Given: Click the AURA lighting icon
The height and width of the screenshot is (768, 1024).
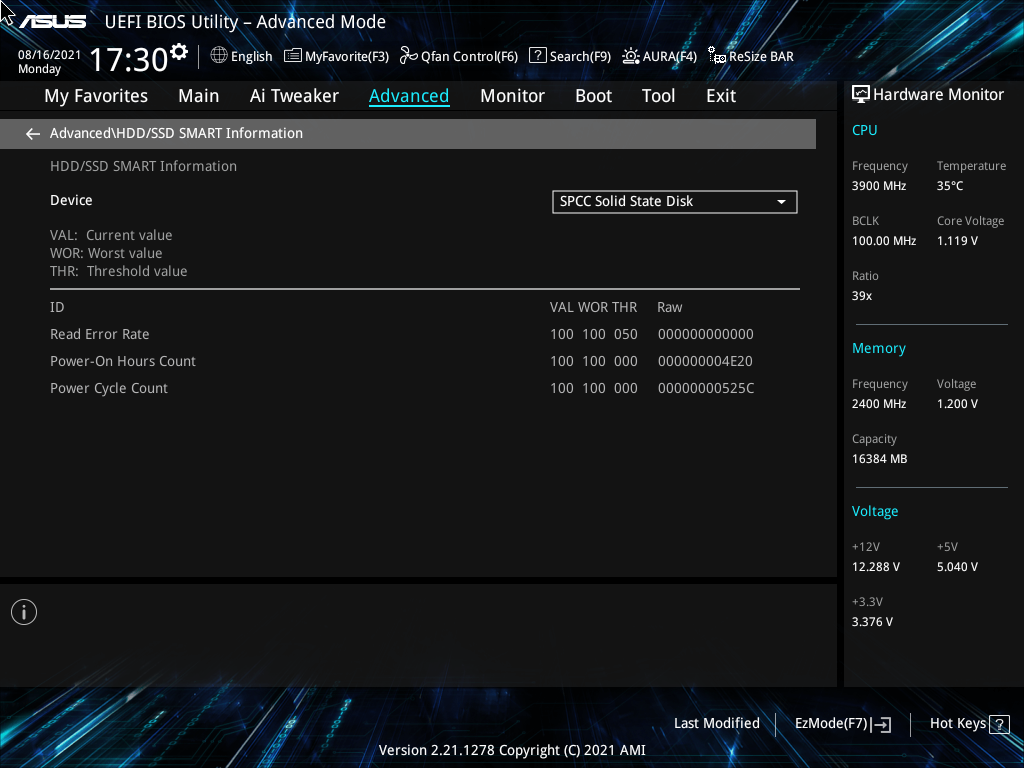Looking at the screenshot, I should point(630,56).
